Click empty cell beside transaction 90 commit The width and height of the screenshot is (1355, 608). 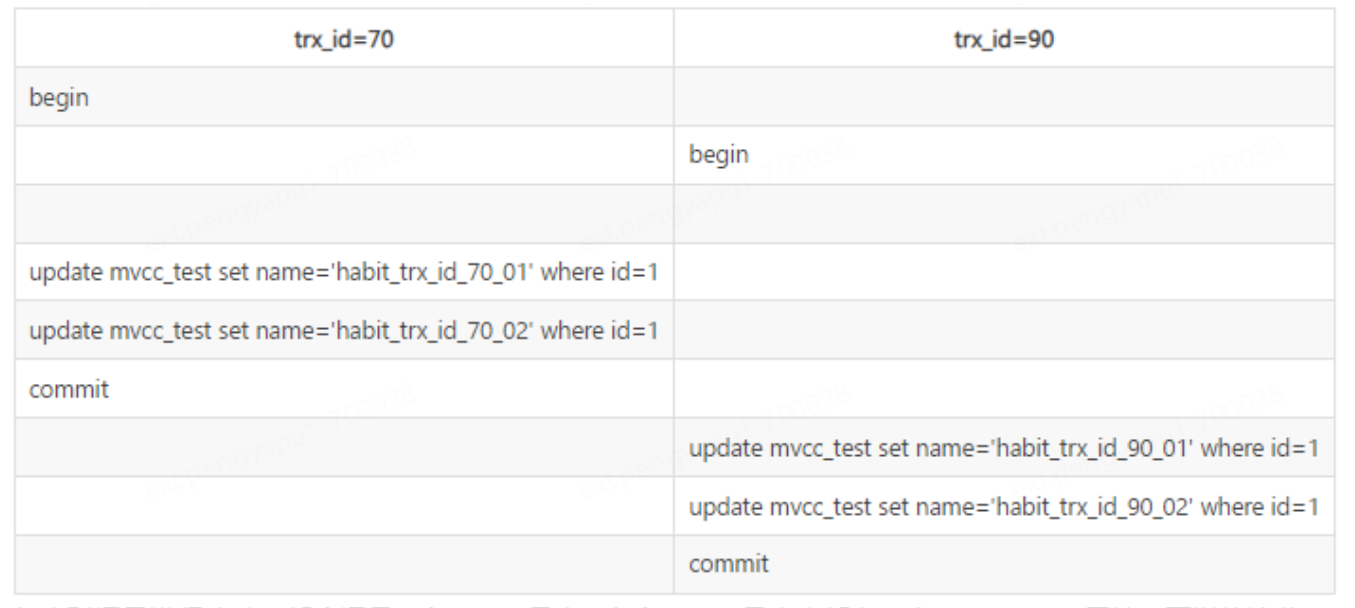coord(343,563)
